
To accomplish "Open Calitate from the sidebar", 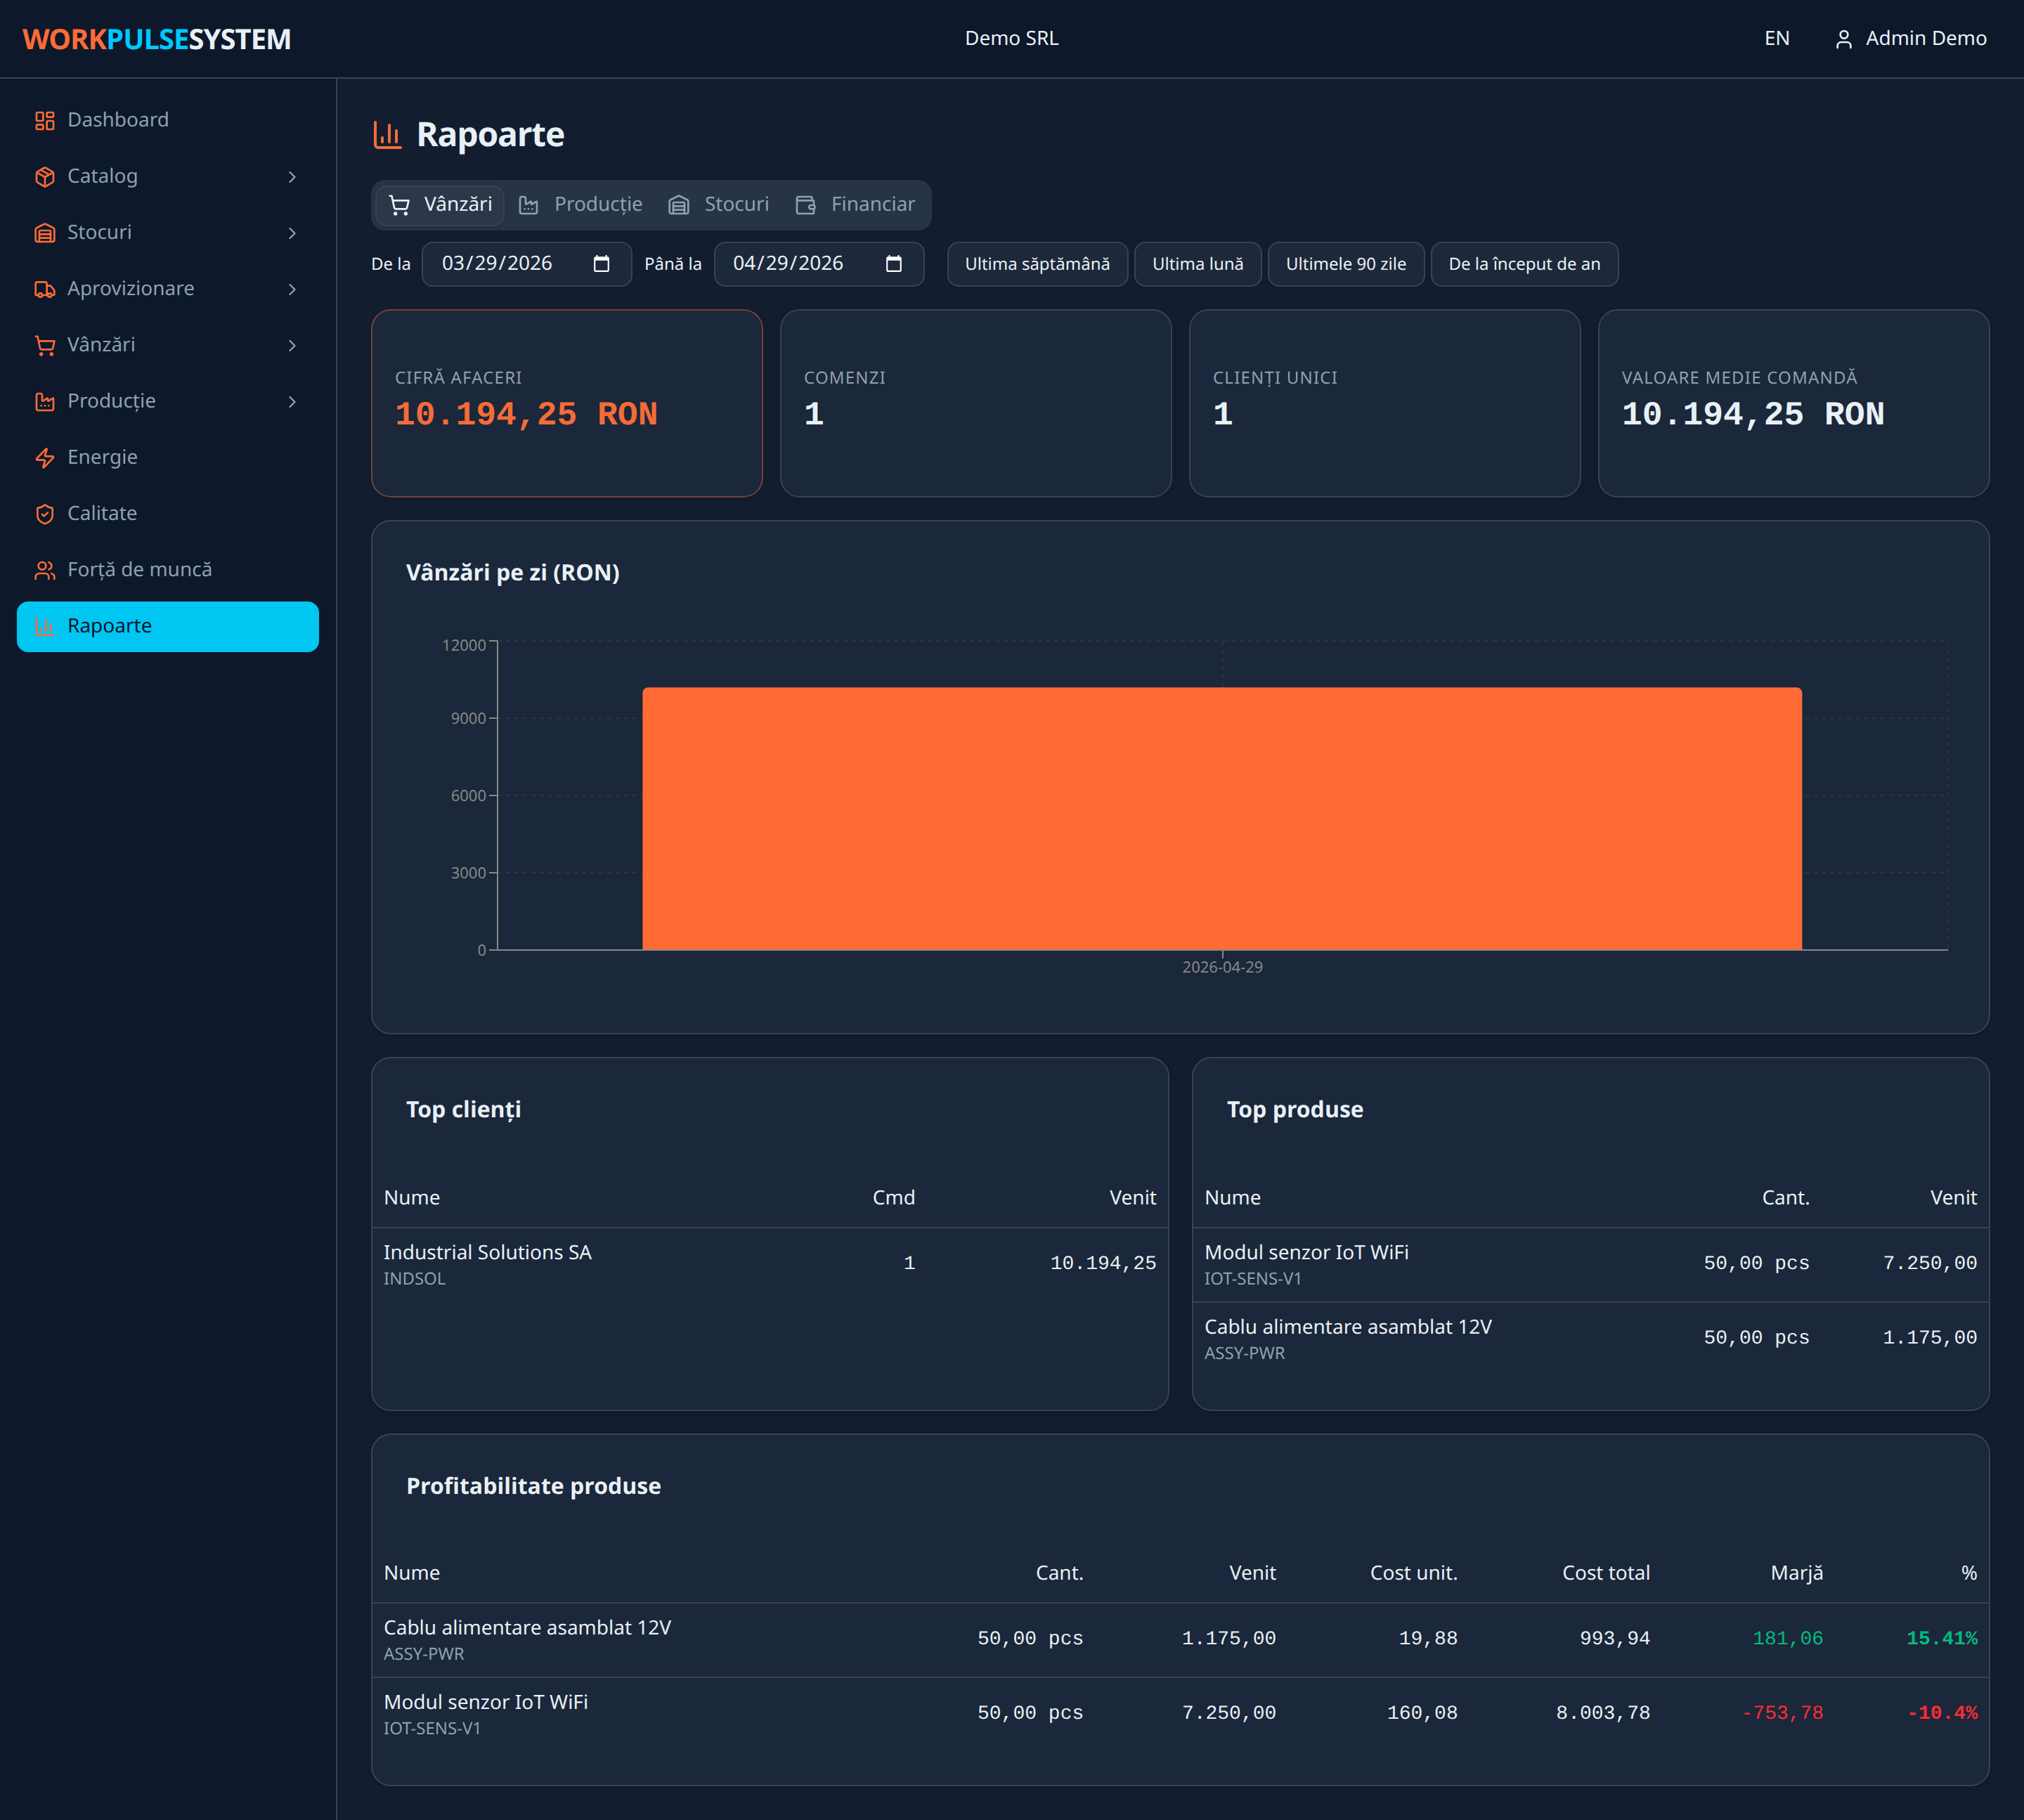I will click(168, 514).
